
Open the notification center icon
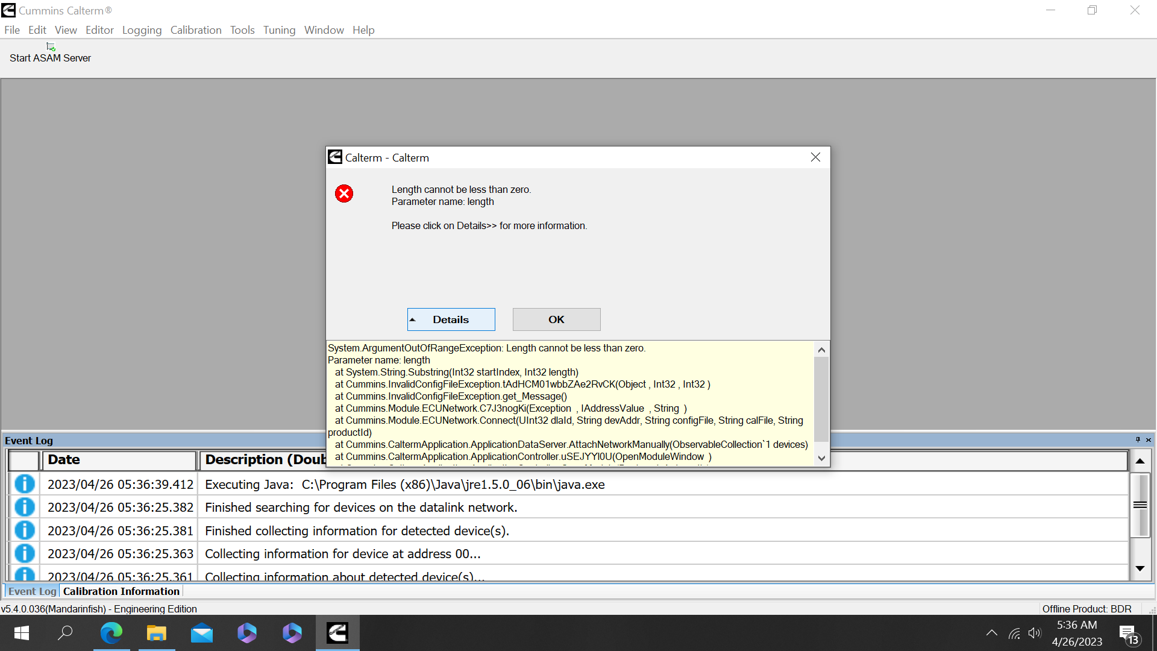(x=1128, y=634)
